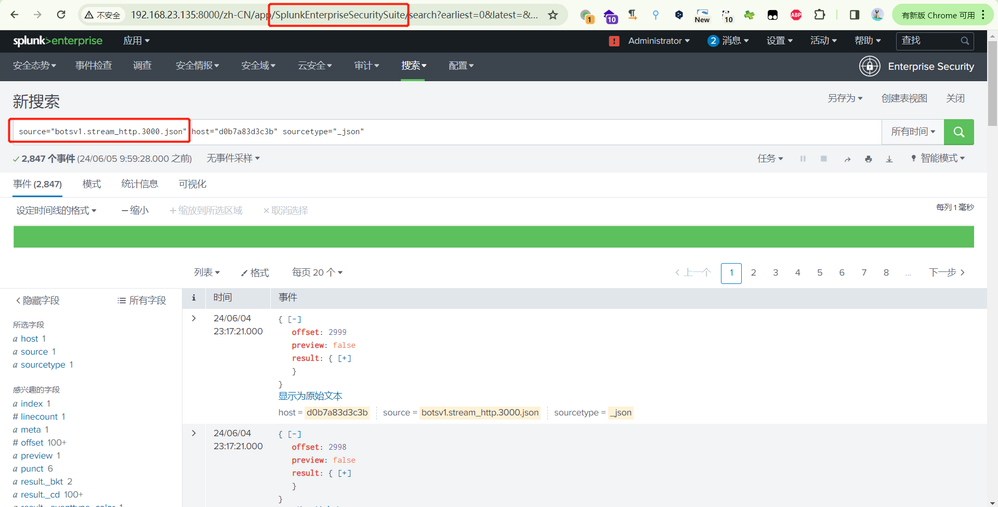The image size is (998, 507).
Task: Bookmark this page with star icon
Action: tap(552, 15)
